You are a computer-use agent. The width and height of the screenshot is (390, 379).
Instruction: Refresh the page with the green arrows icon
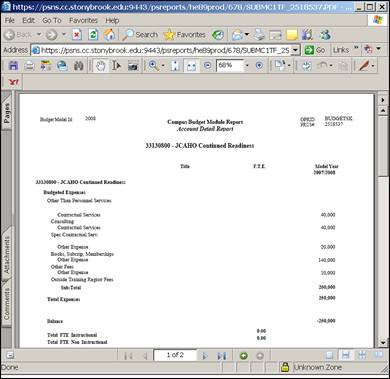coord(93,35)
